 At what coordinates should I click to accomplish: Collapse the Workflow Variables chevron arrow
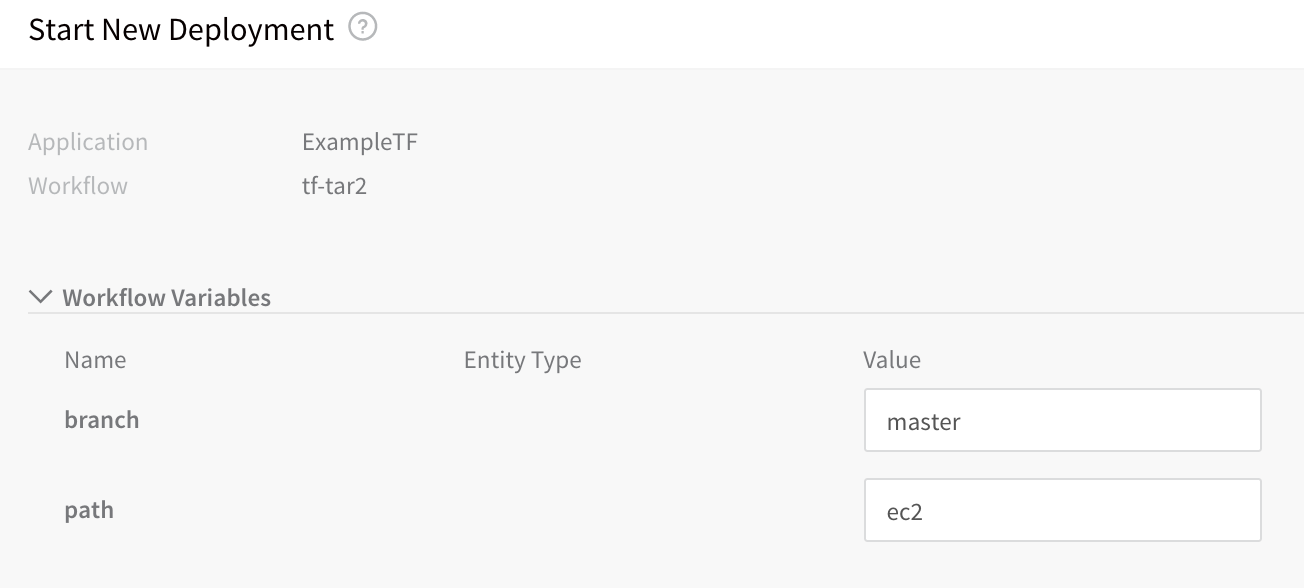pyautogui.click(x=41, y=297)
